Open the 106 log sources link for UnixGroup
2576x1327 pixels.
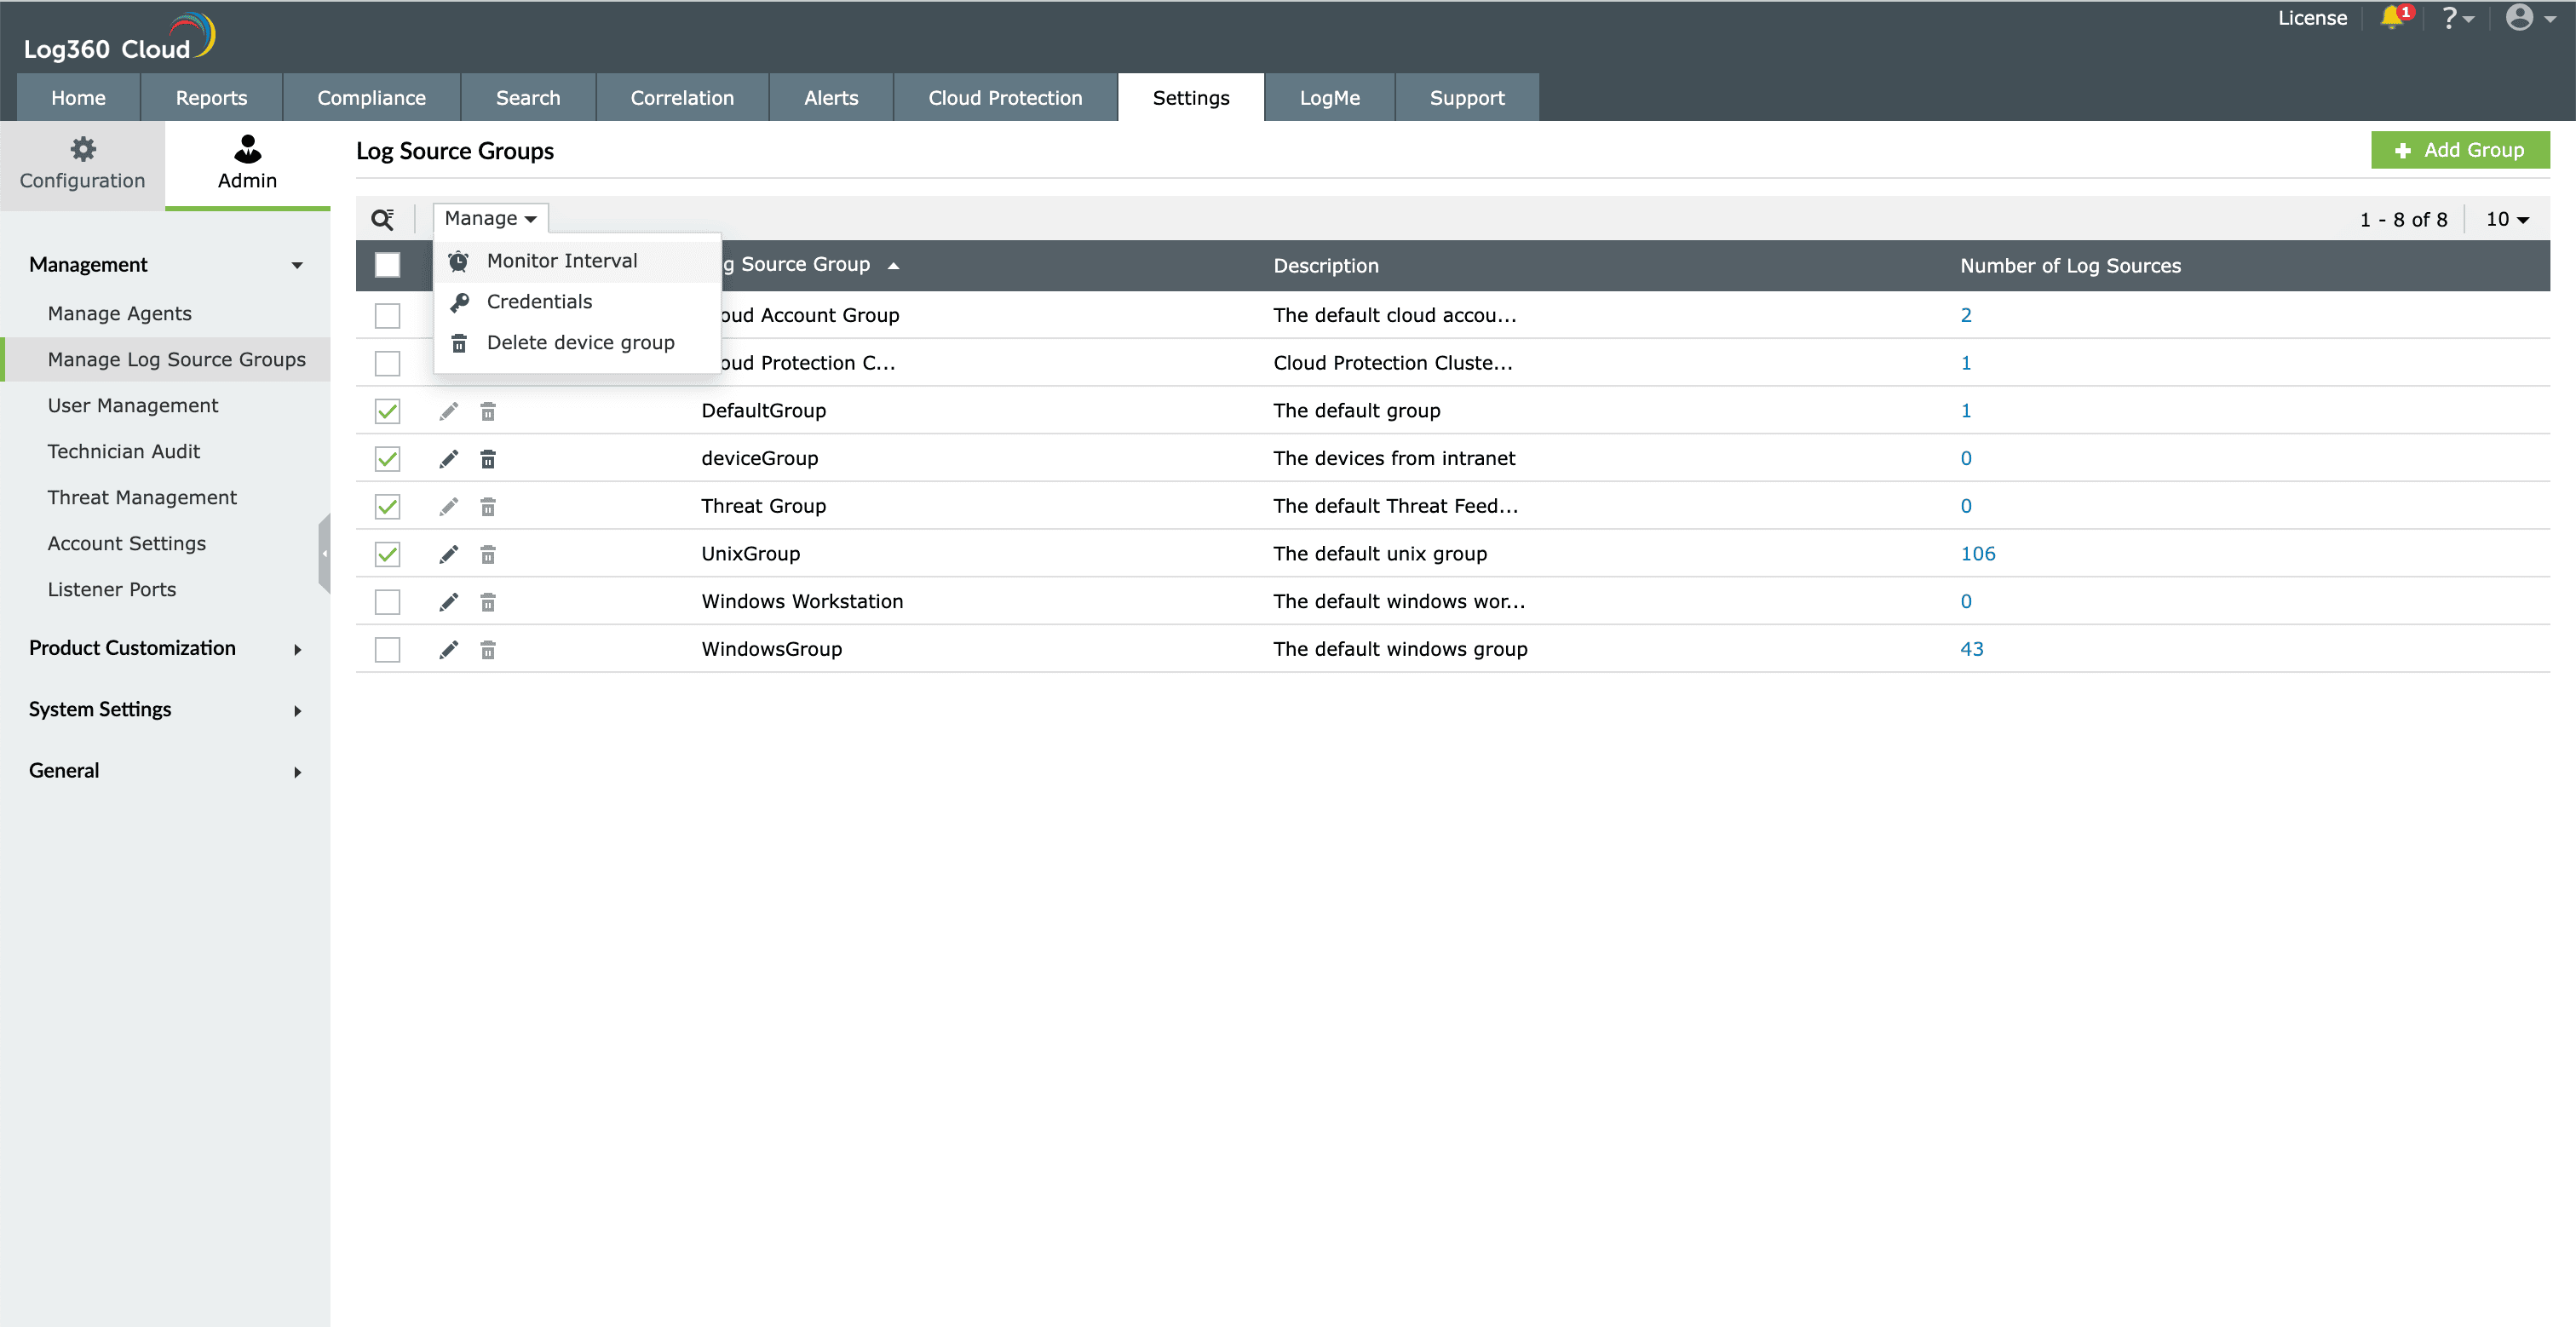pyautogui.click(x=1977, y=554)
